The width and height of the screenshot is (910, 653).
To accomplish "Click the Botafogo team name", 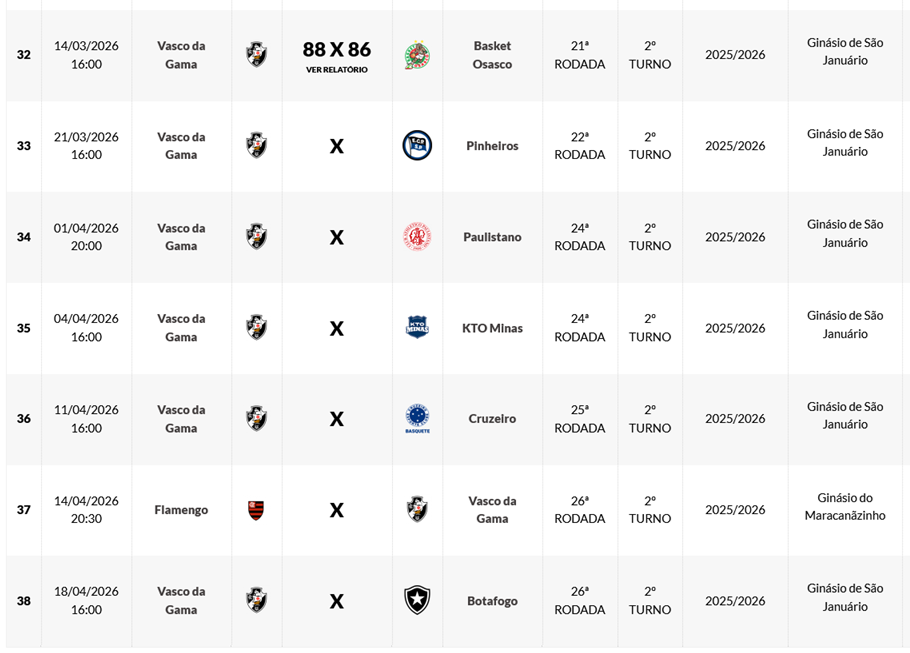I will pos(492,601).
